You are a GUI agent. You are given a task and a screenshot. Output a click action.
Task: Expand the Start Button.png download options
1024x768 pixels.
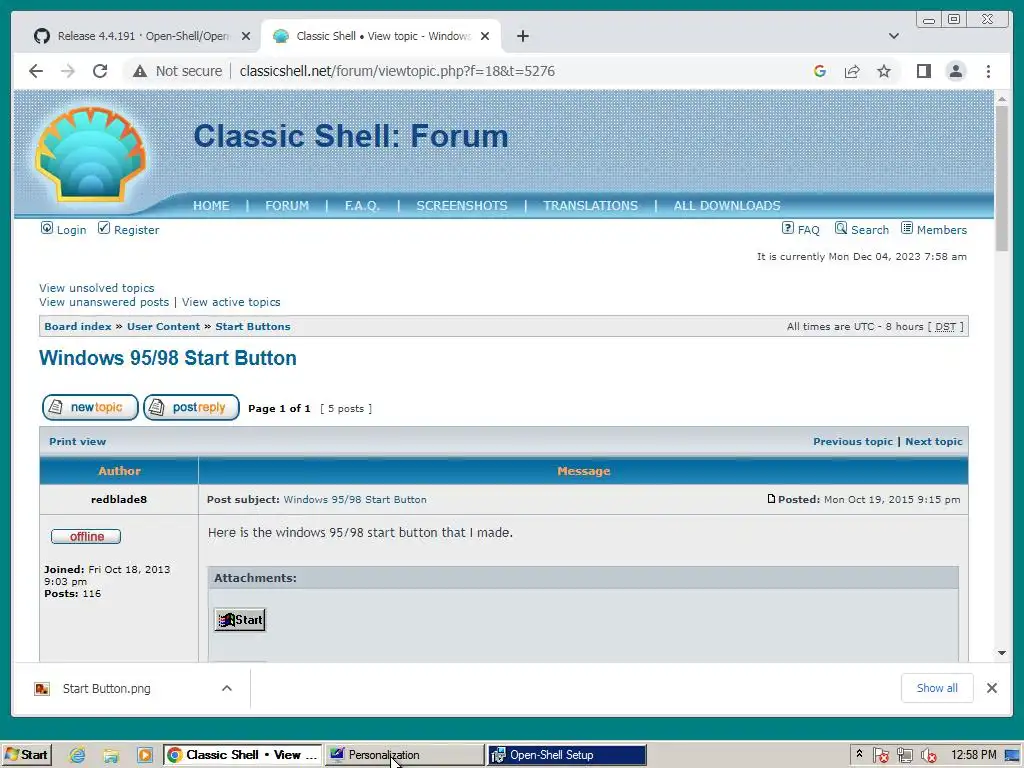[x=227, y=688]
